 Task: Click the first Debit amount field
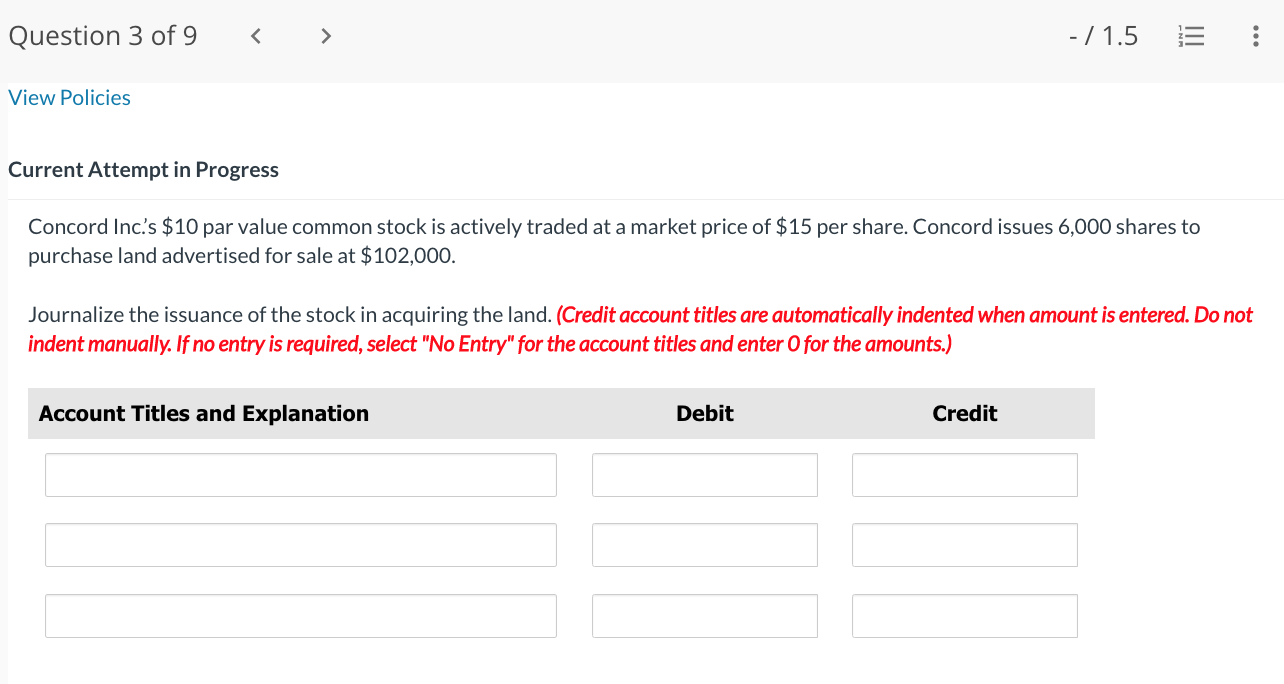[704, 474]
